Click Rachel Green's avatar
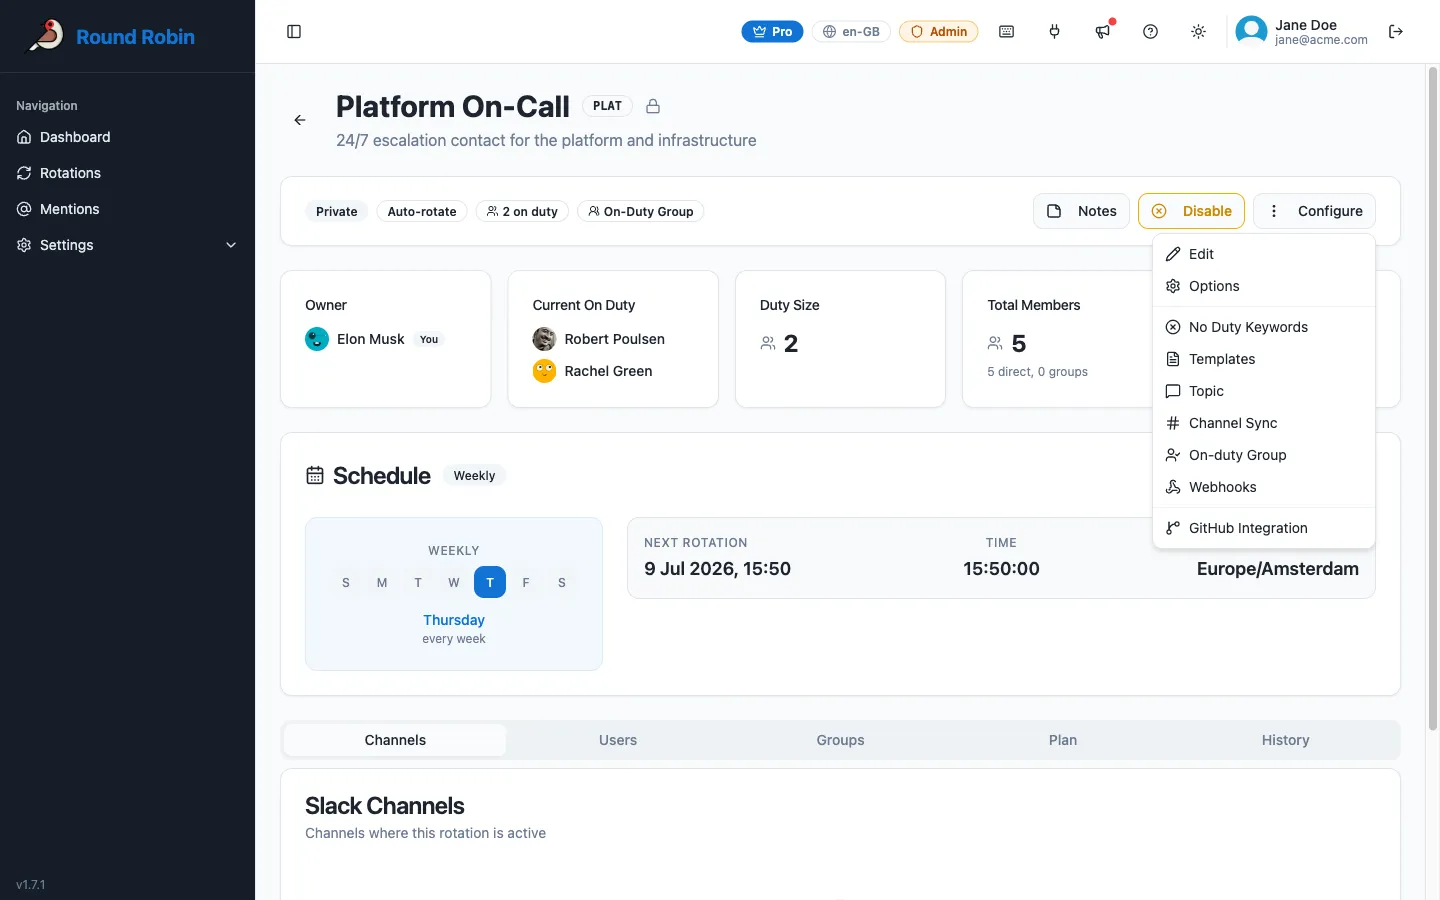The image size is (1440, 900). (x=544, y=371)
